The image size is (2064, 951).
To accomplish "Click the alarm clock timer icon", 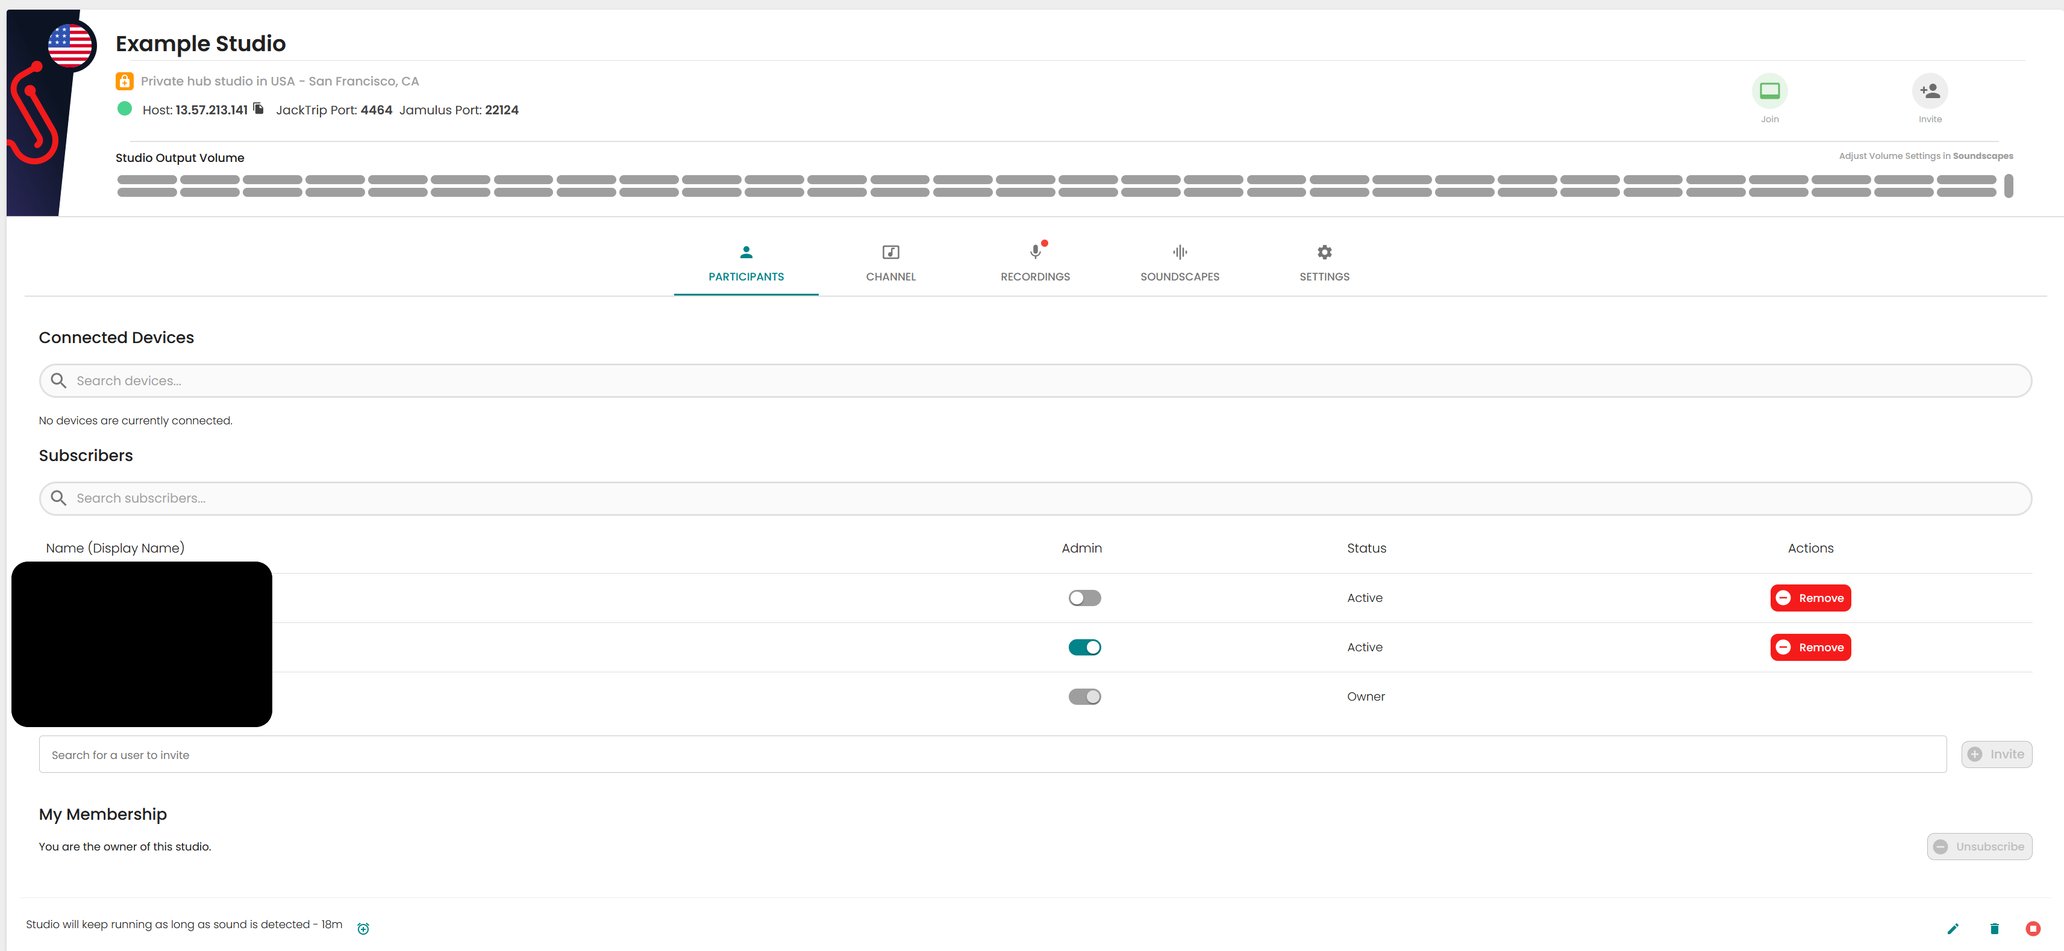I will tap(363, 929).
